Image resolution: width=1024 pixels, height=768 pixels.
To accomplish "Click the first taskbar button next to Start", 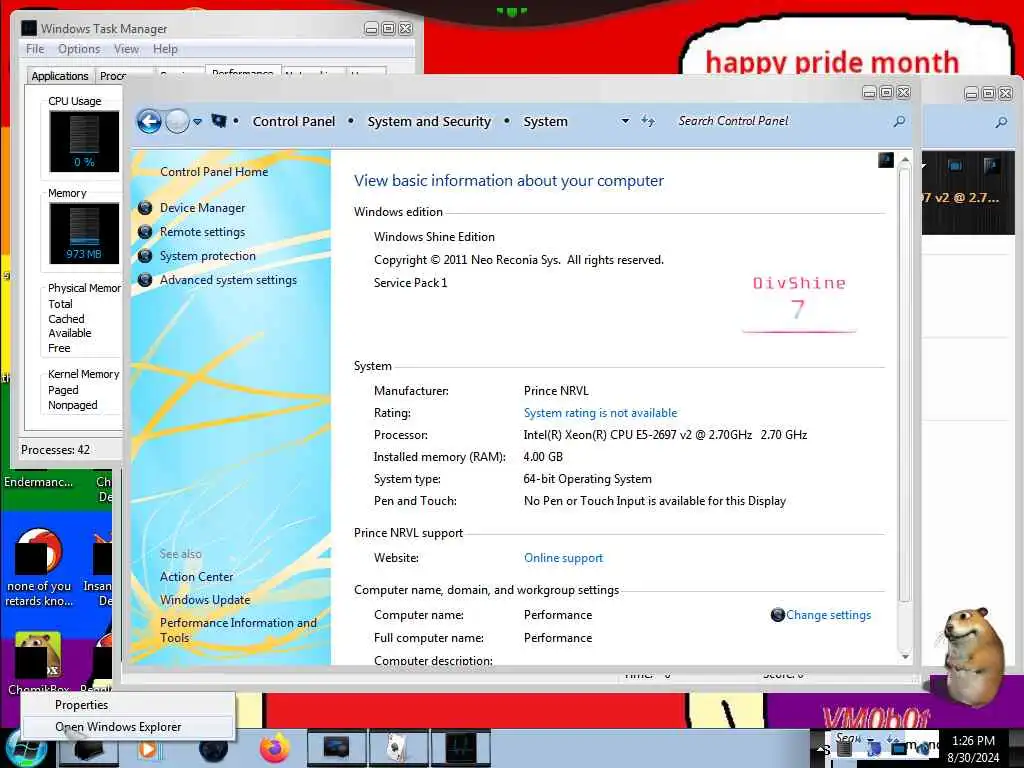I will click(88, 749).
